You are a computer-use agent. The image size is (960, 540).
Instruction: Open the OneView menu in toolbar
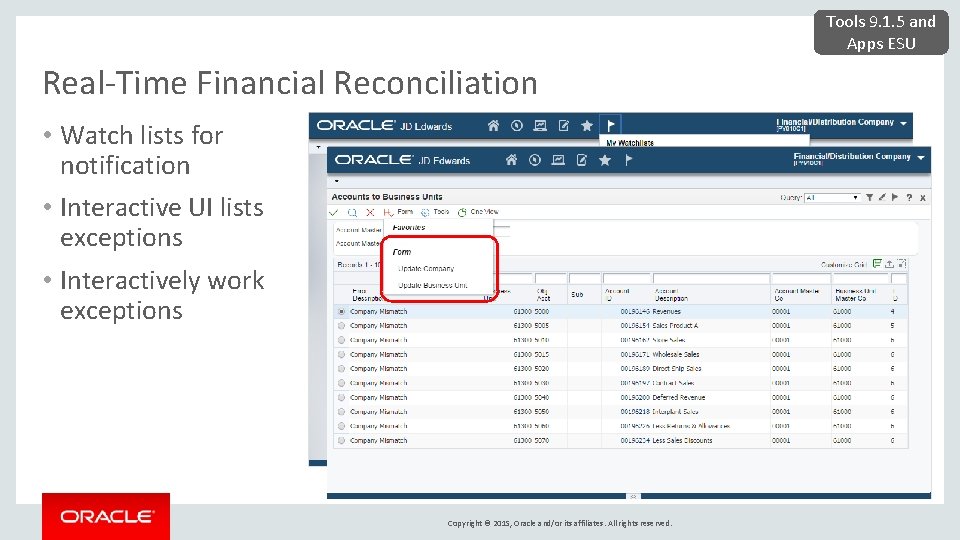478,212
